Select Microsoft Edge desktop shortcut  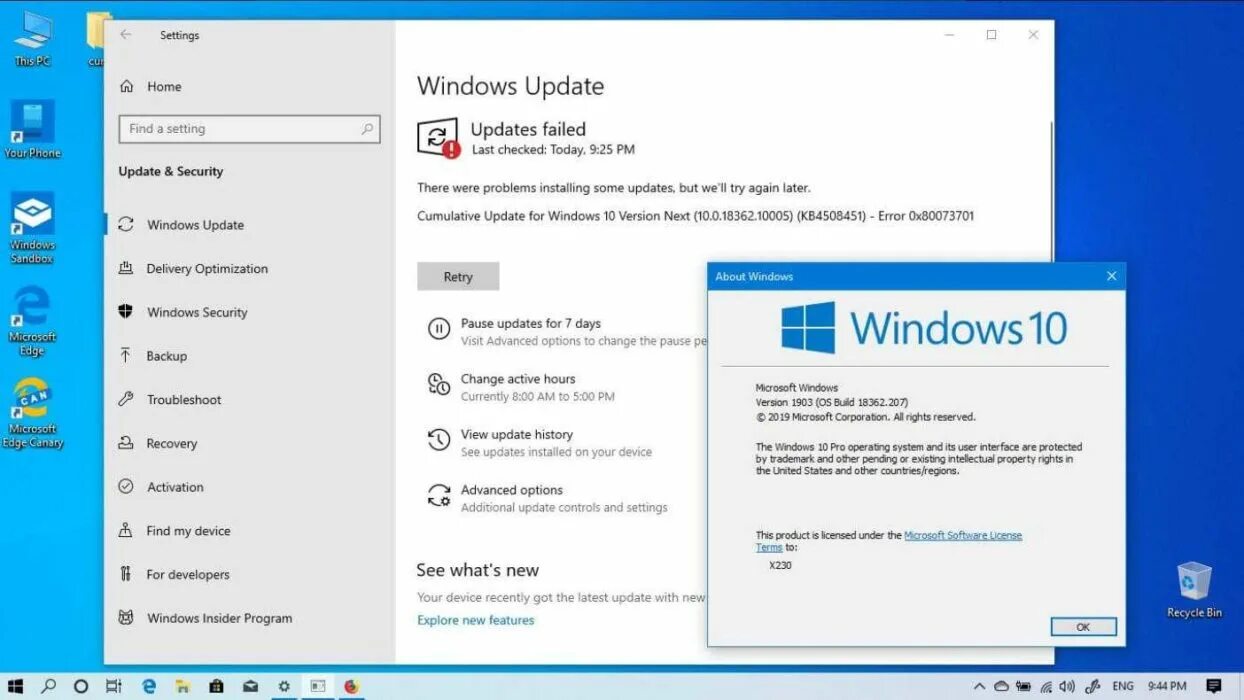tap(32, 321)
